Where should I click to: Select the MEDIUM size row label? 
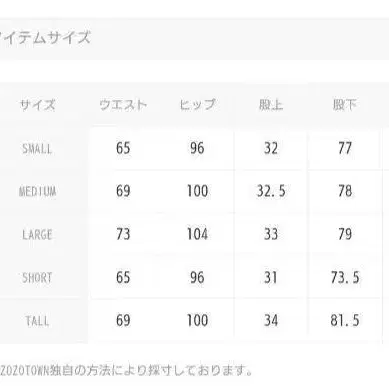37,191
